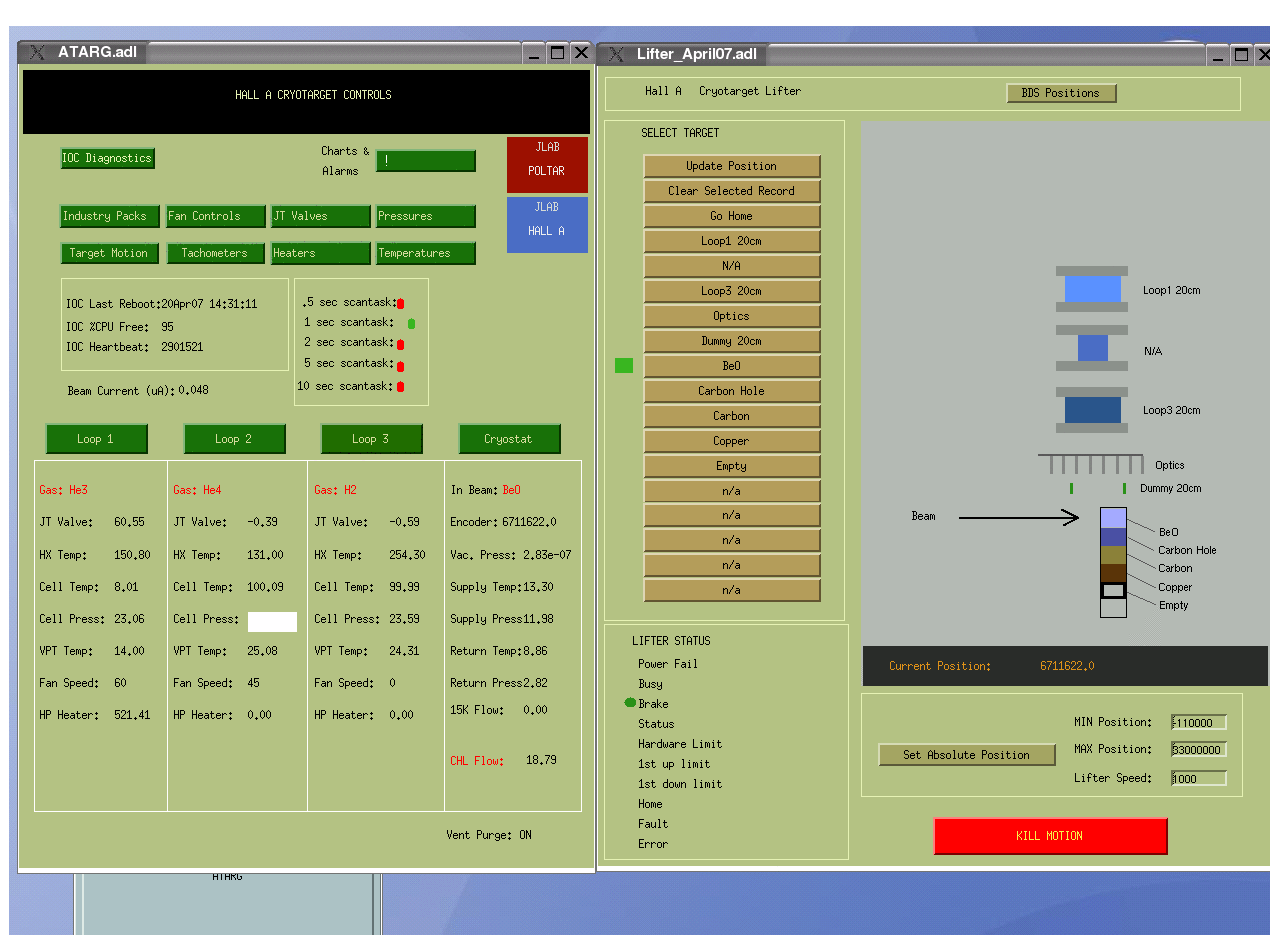
Task: Click the 5 sec scantask red indicator
Action: coord(401,365)
